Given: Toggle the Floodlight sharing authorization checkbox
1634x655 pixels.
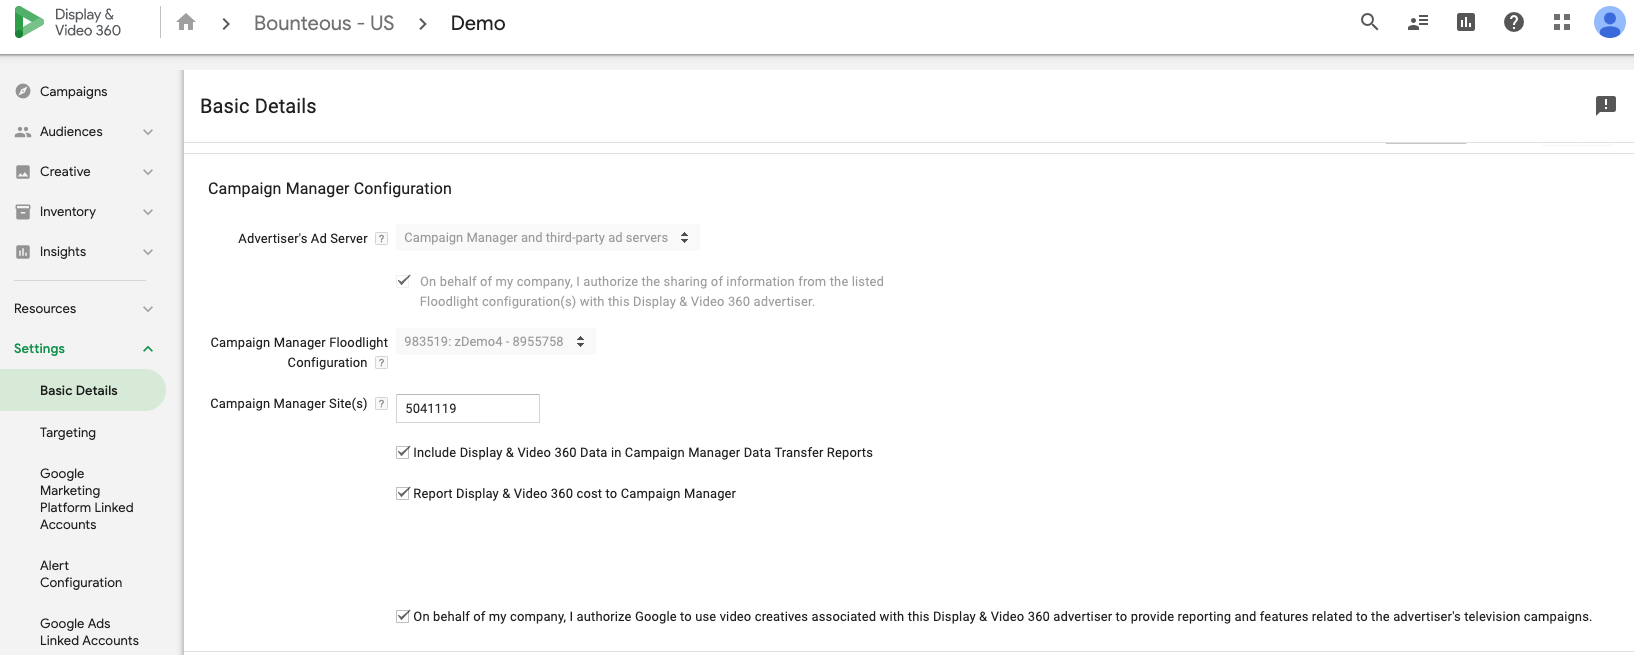Looking at the screenshot, I should pos(404,281).
